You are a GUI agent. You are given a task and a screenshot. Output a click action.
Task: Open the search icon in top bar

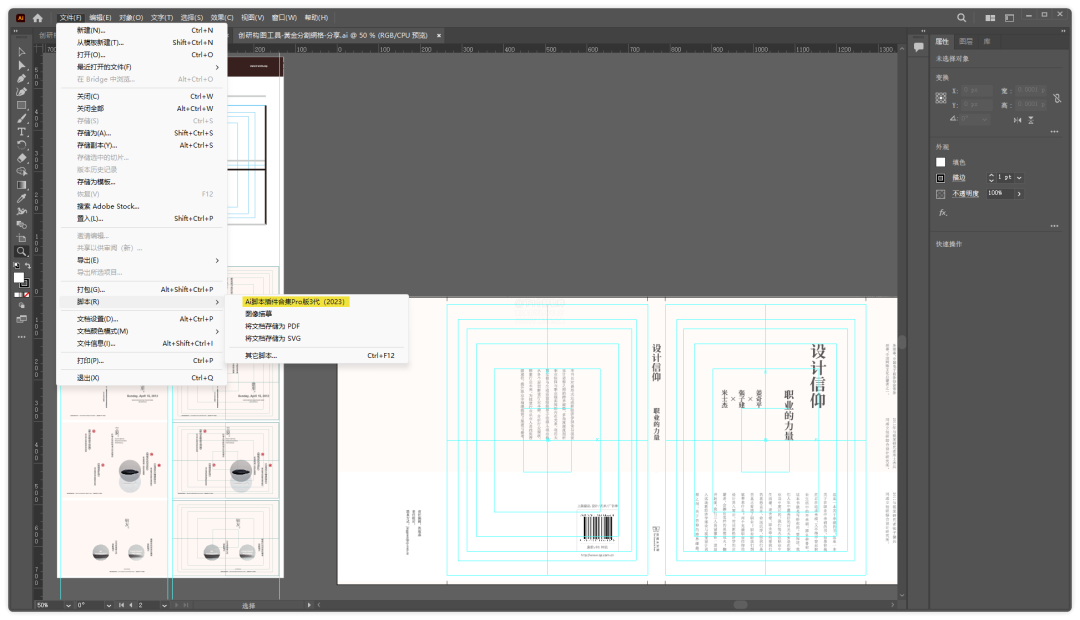[962, 18]
